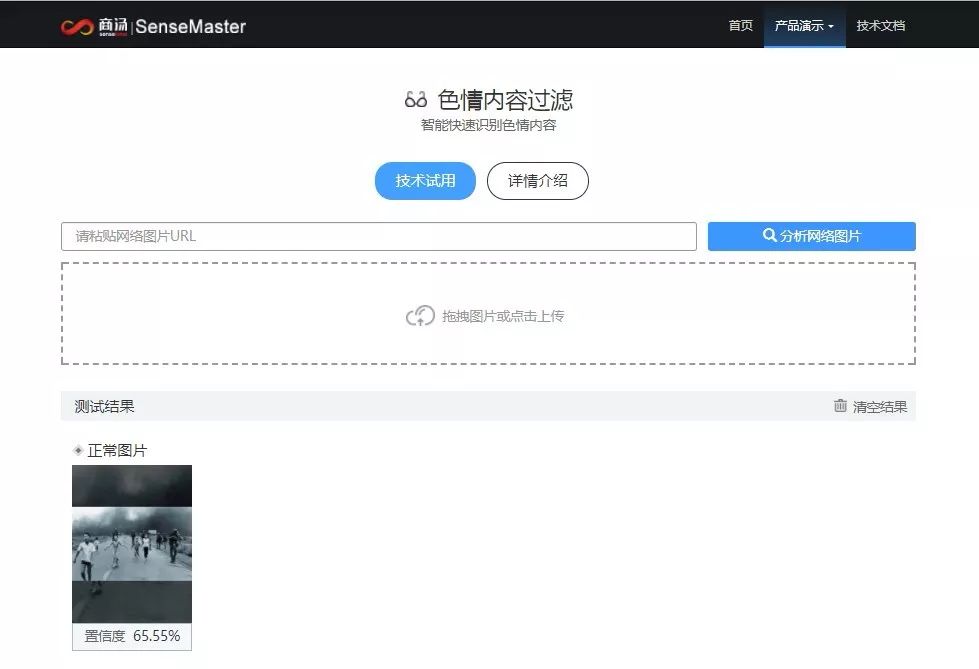Image resolution: width=979 pixels, height=669 pixels.
Task: Click the 智能快速识别色情内容 subtitle
Action: 488,125
